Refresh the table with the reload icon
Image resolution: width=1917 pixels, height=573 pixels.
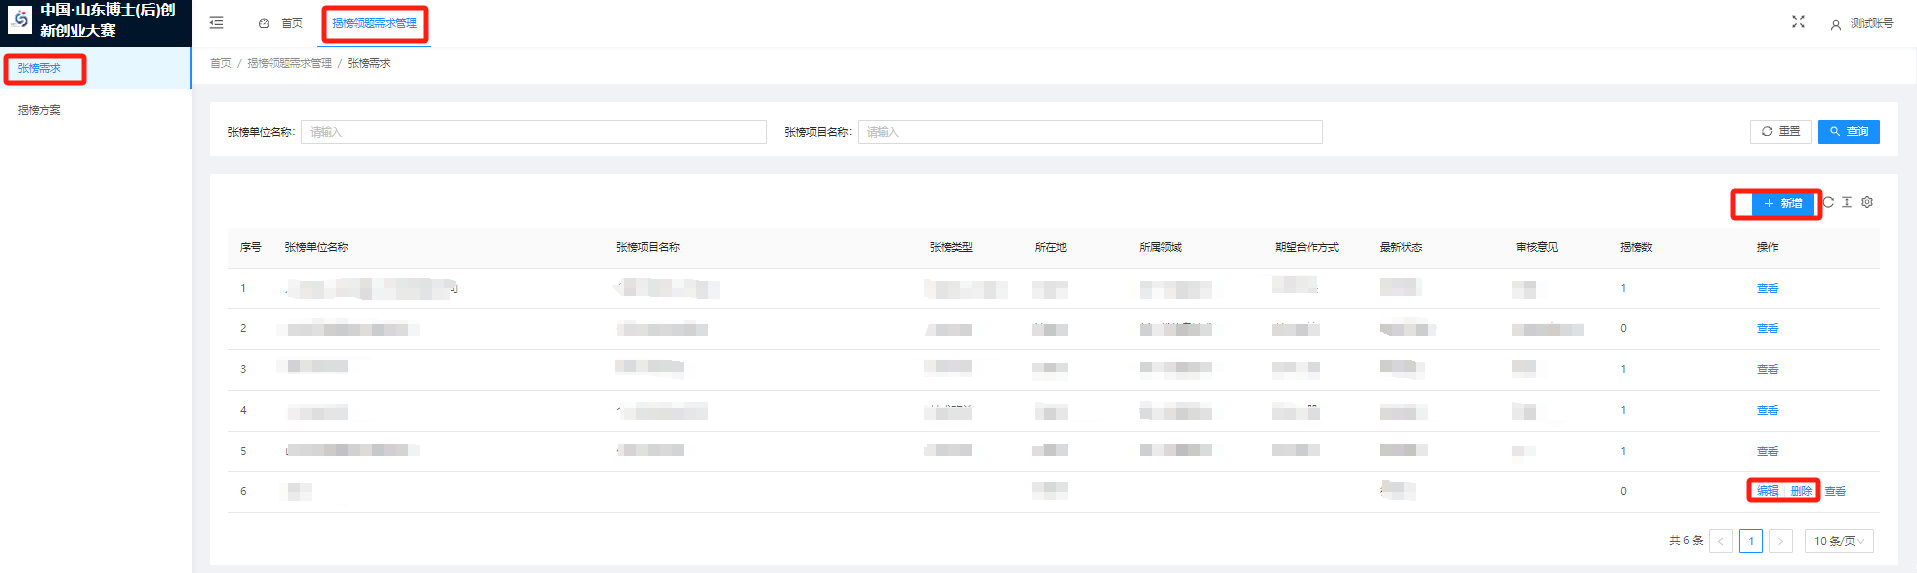click(x=1828, y=202)
